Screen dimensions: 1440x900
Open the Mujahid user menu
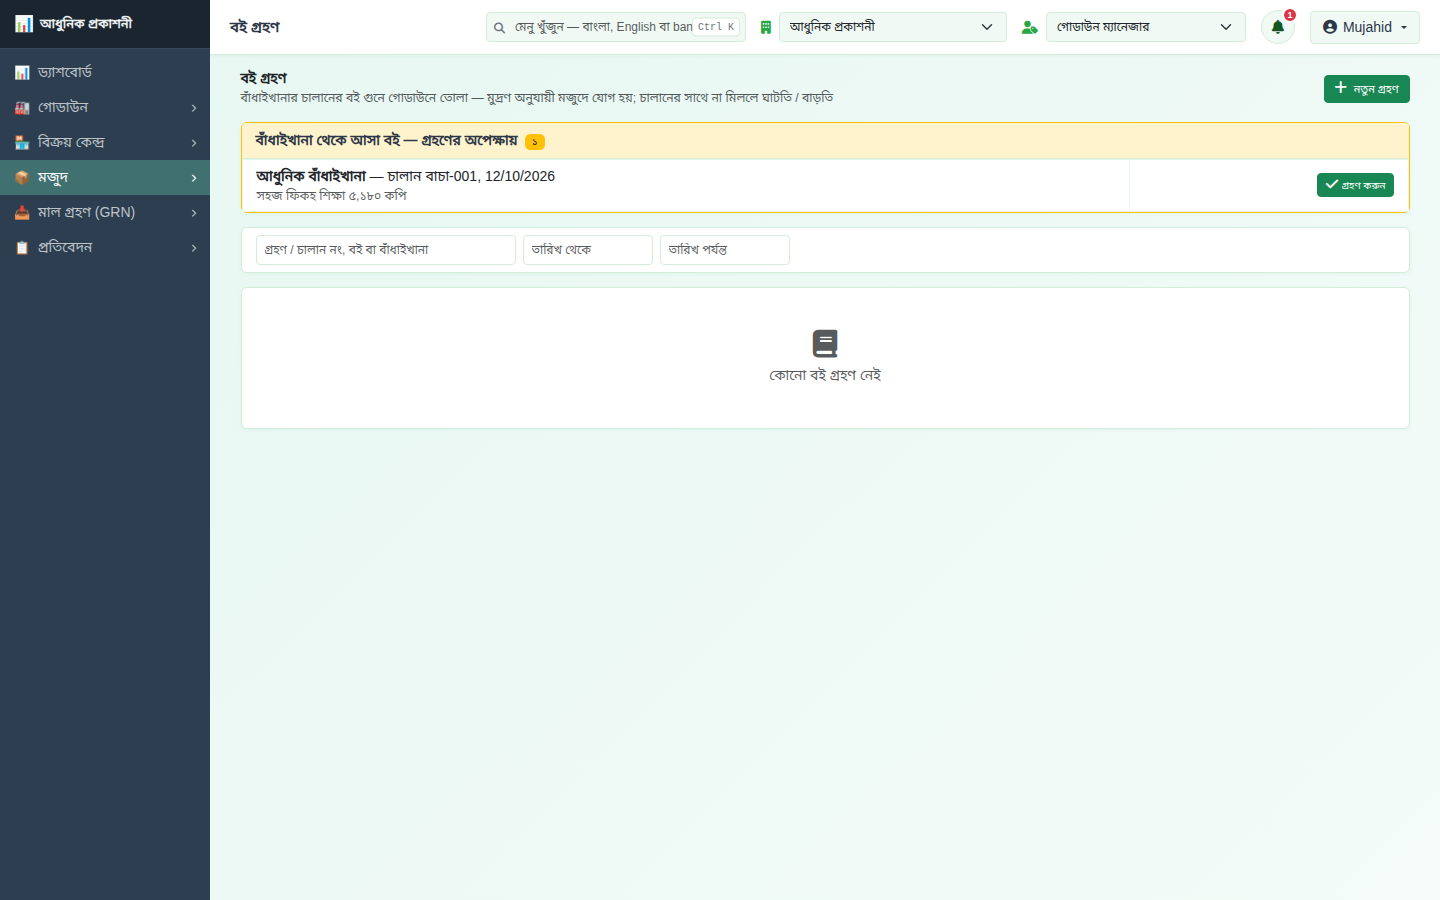(x=1365, y=27)
